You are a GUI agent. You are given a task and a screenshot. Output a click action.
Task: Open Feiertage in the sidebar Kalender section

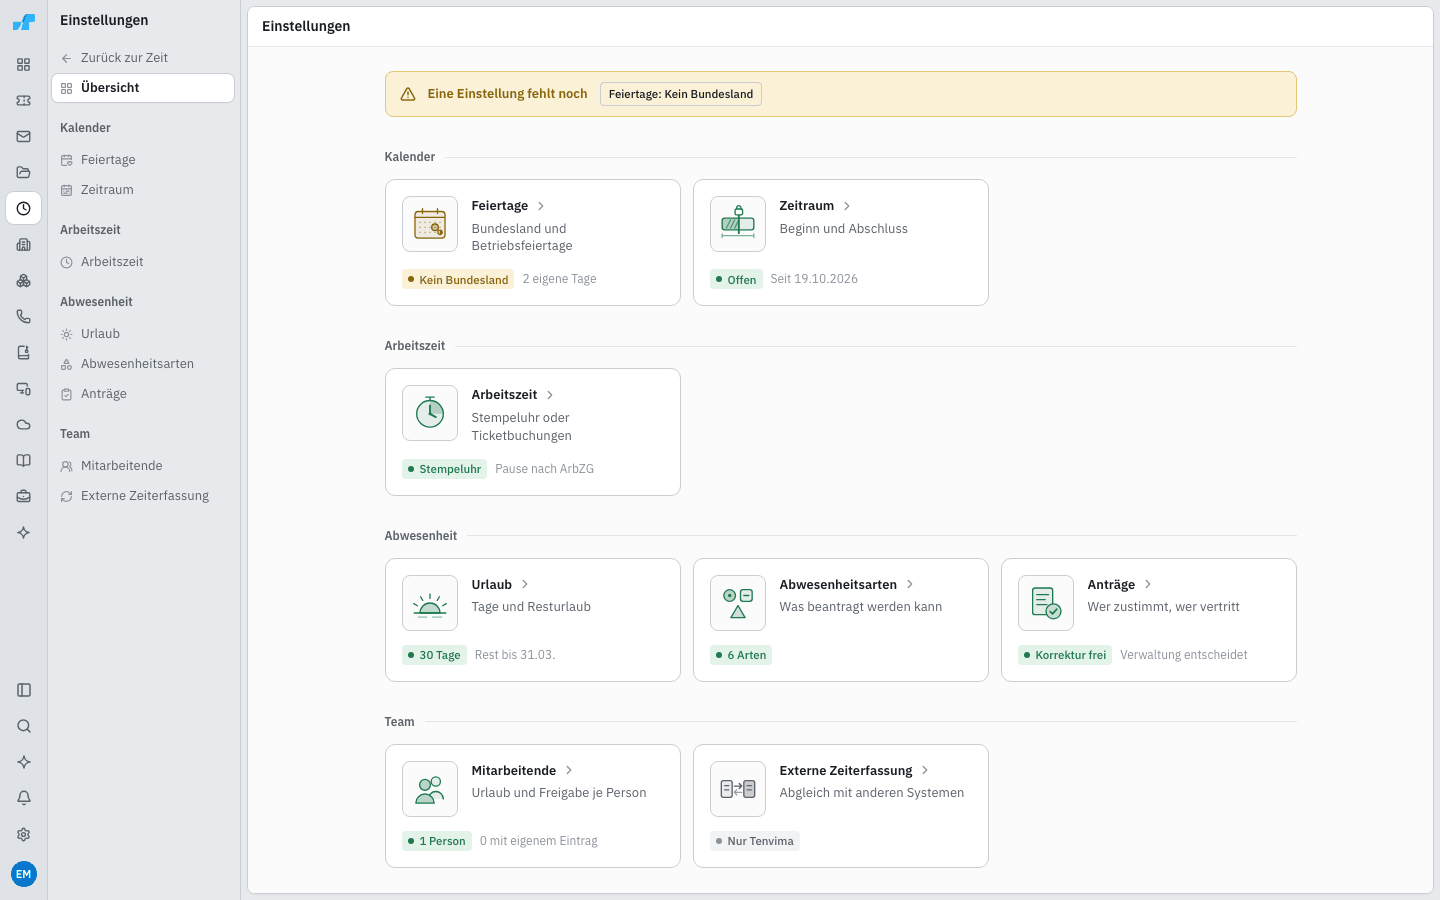tap(143, 160)
